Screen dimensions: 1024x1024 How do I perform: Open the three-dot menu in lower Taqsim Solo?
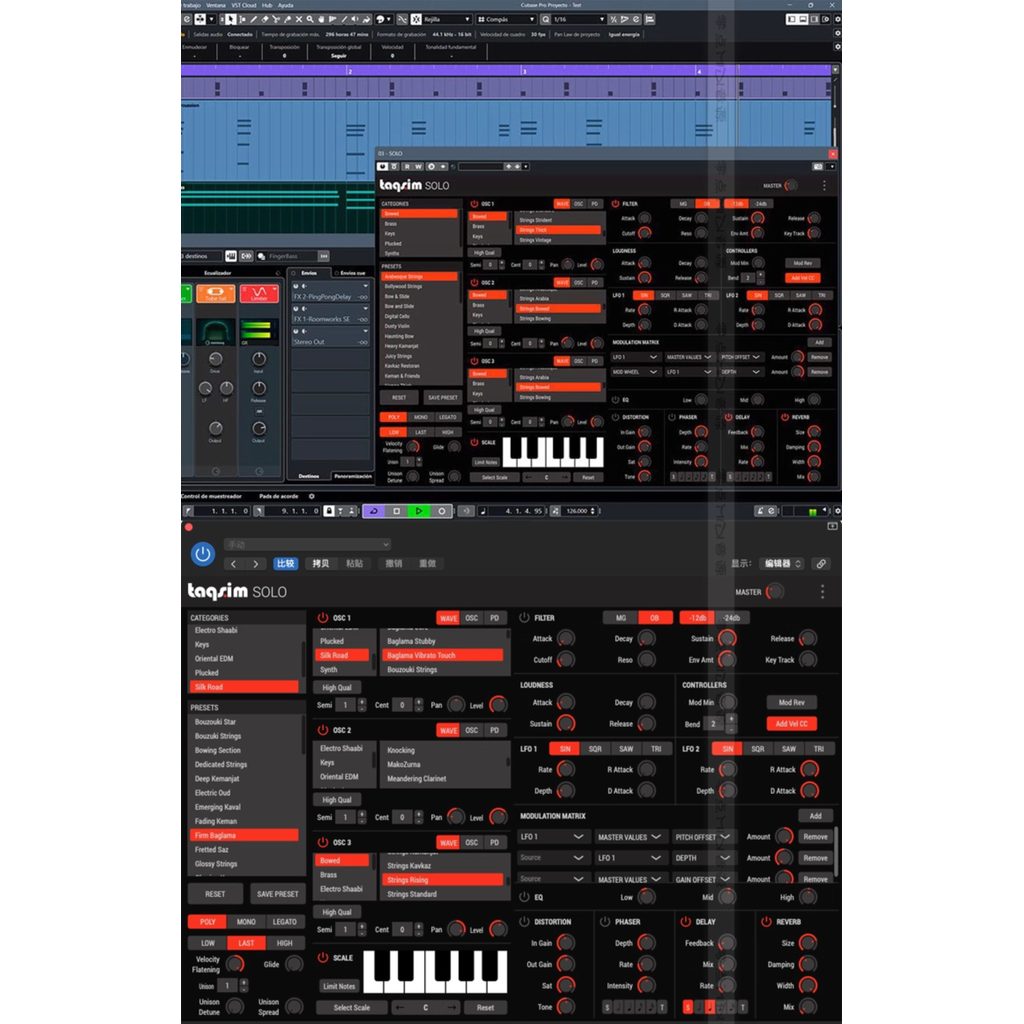pos(822,592)
